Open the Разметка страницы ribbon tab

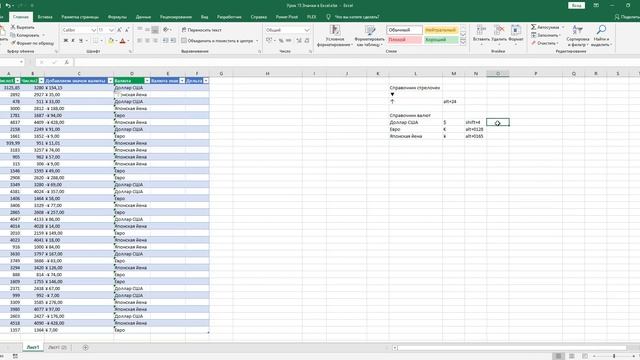tap(80, 17)
